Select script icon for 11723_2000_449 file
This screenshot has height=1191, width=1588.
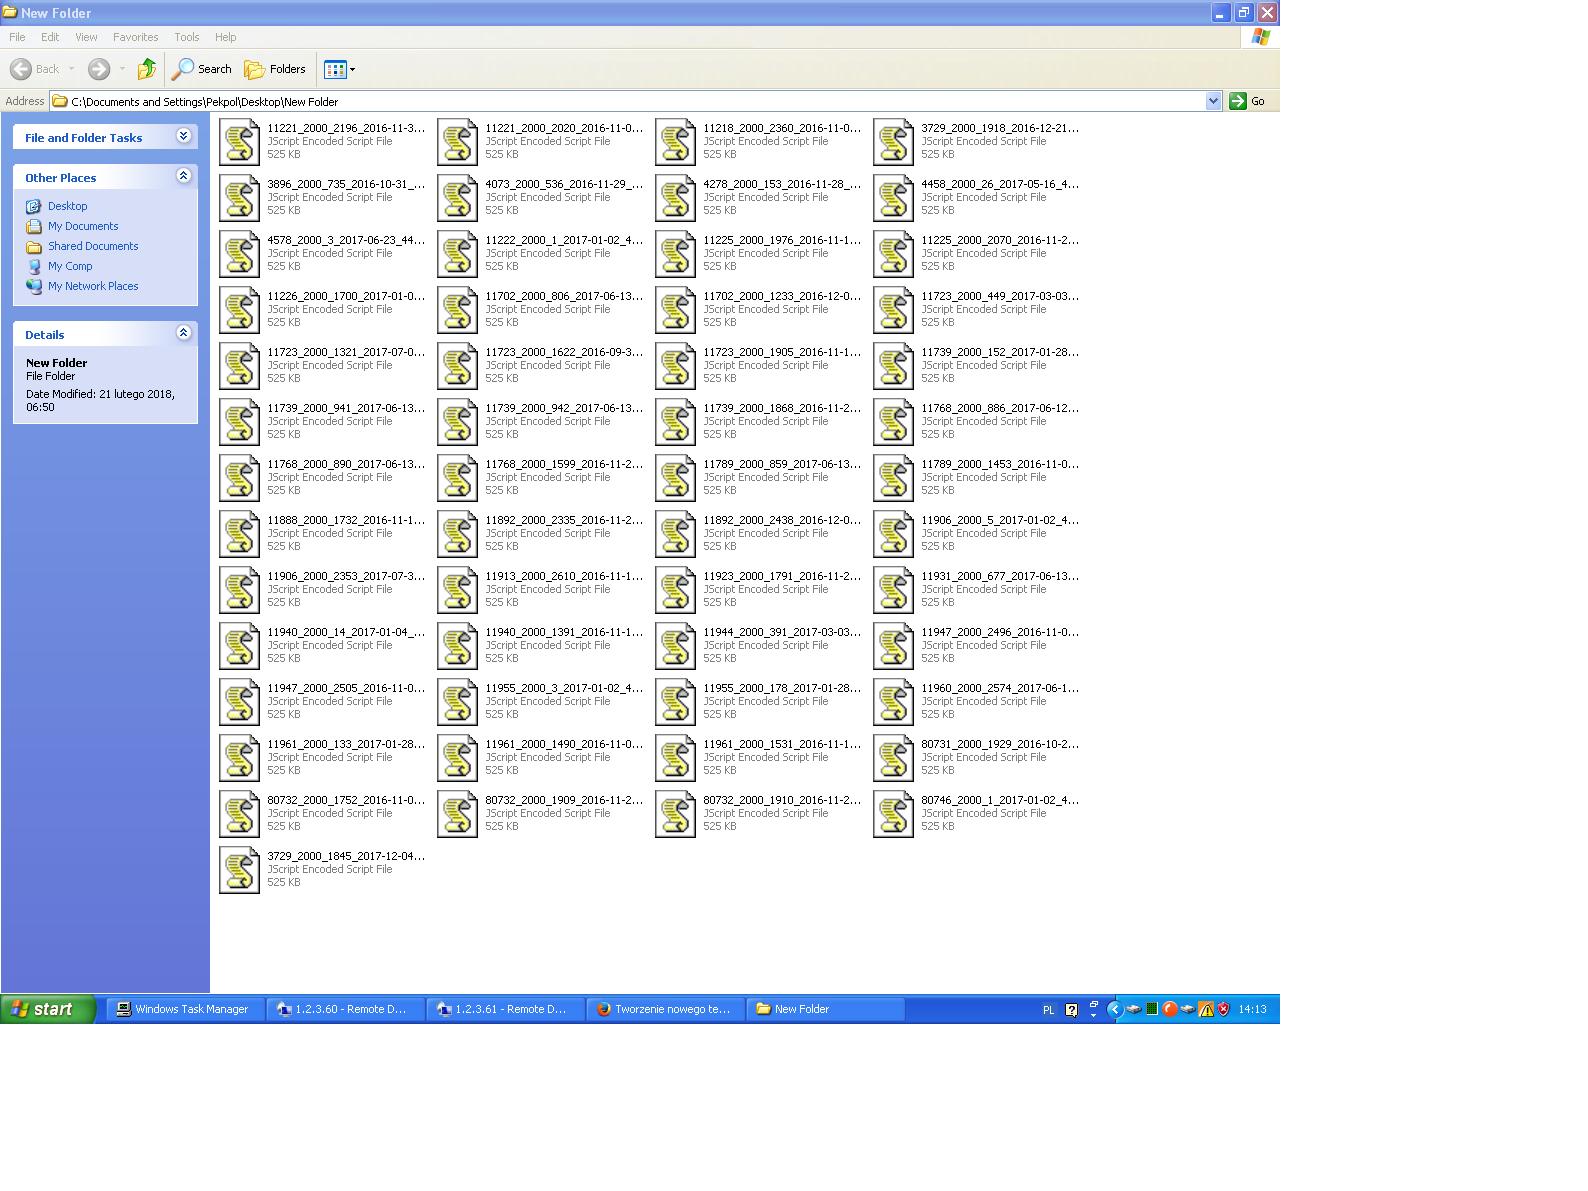coord(893,310)
